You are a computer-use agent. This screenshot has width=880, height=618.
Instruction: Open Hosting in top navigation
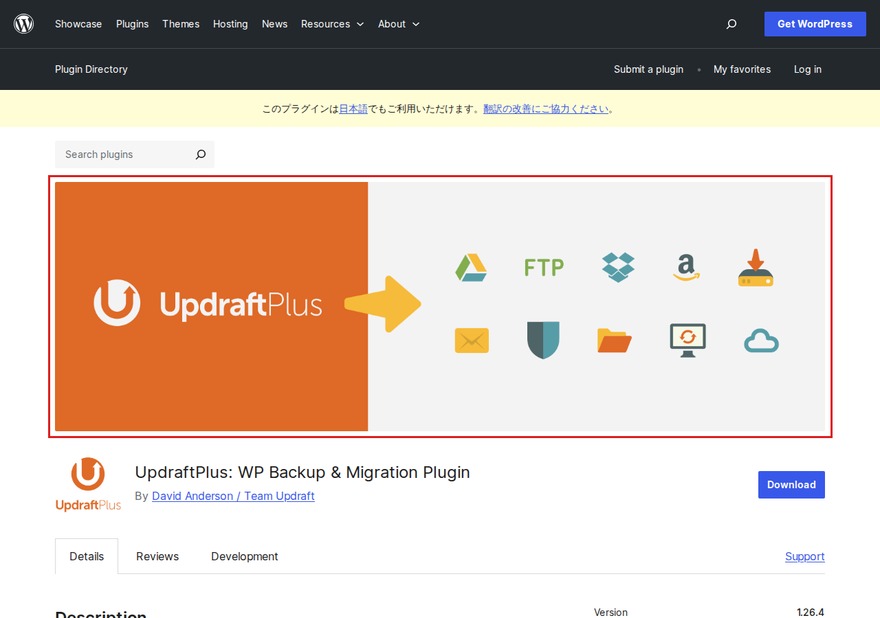[230, 24]
